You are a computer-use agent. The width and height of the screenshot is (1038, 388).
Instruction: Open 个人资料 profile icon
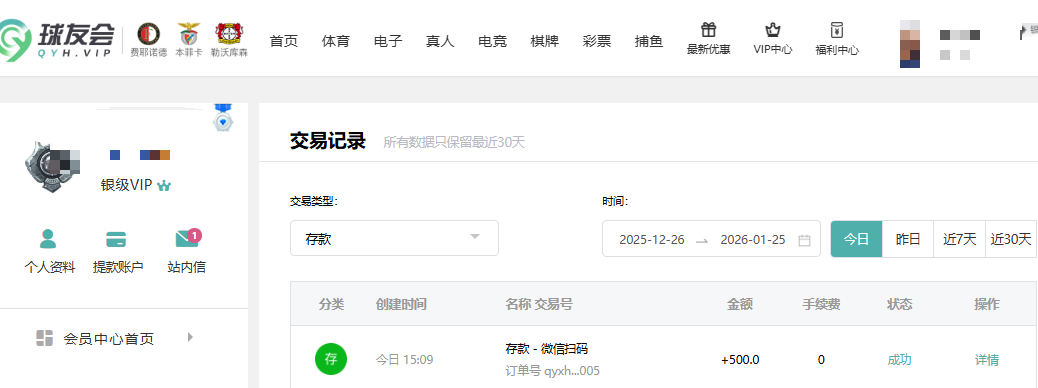pyautogui.click(x=48, y=239)
